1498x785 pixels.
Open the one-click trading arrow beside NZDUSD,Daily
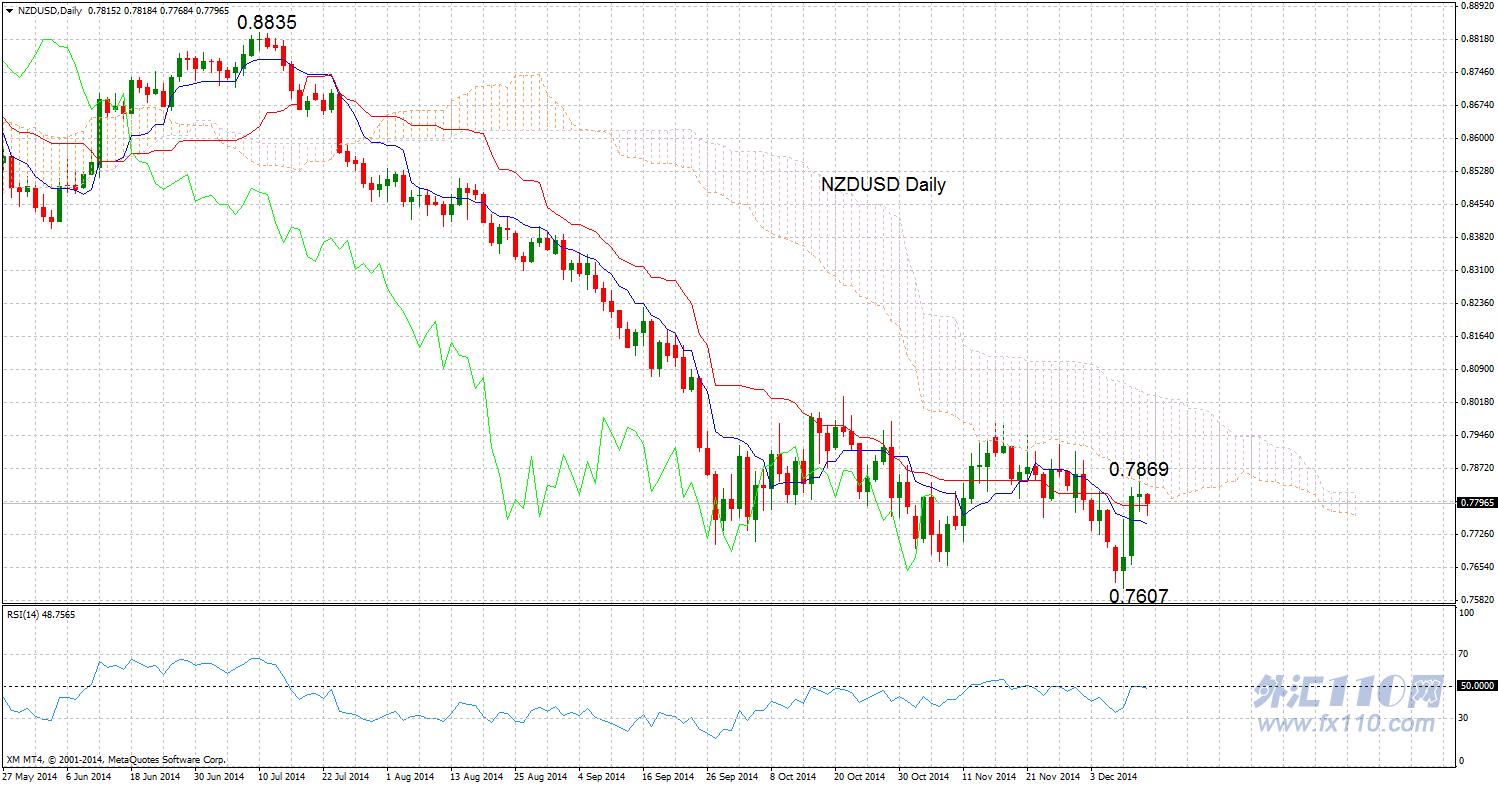tap(9, 10)
